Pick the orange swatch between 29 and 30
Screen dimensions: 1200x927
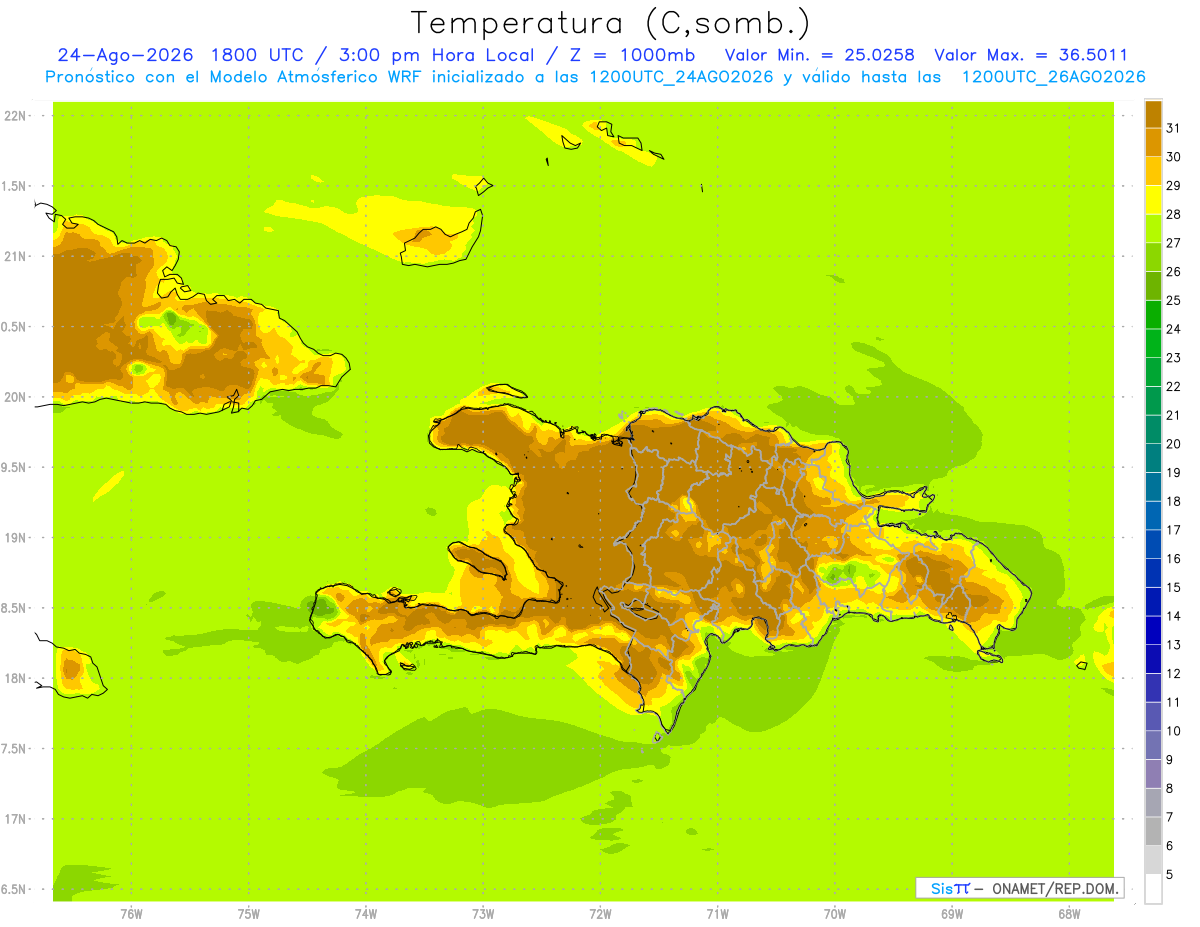coord(1153,171)
